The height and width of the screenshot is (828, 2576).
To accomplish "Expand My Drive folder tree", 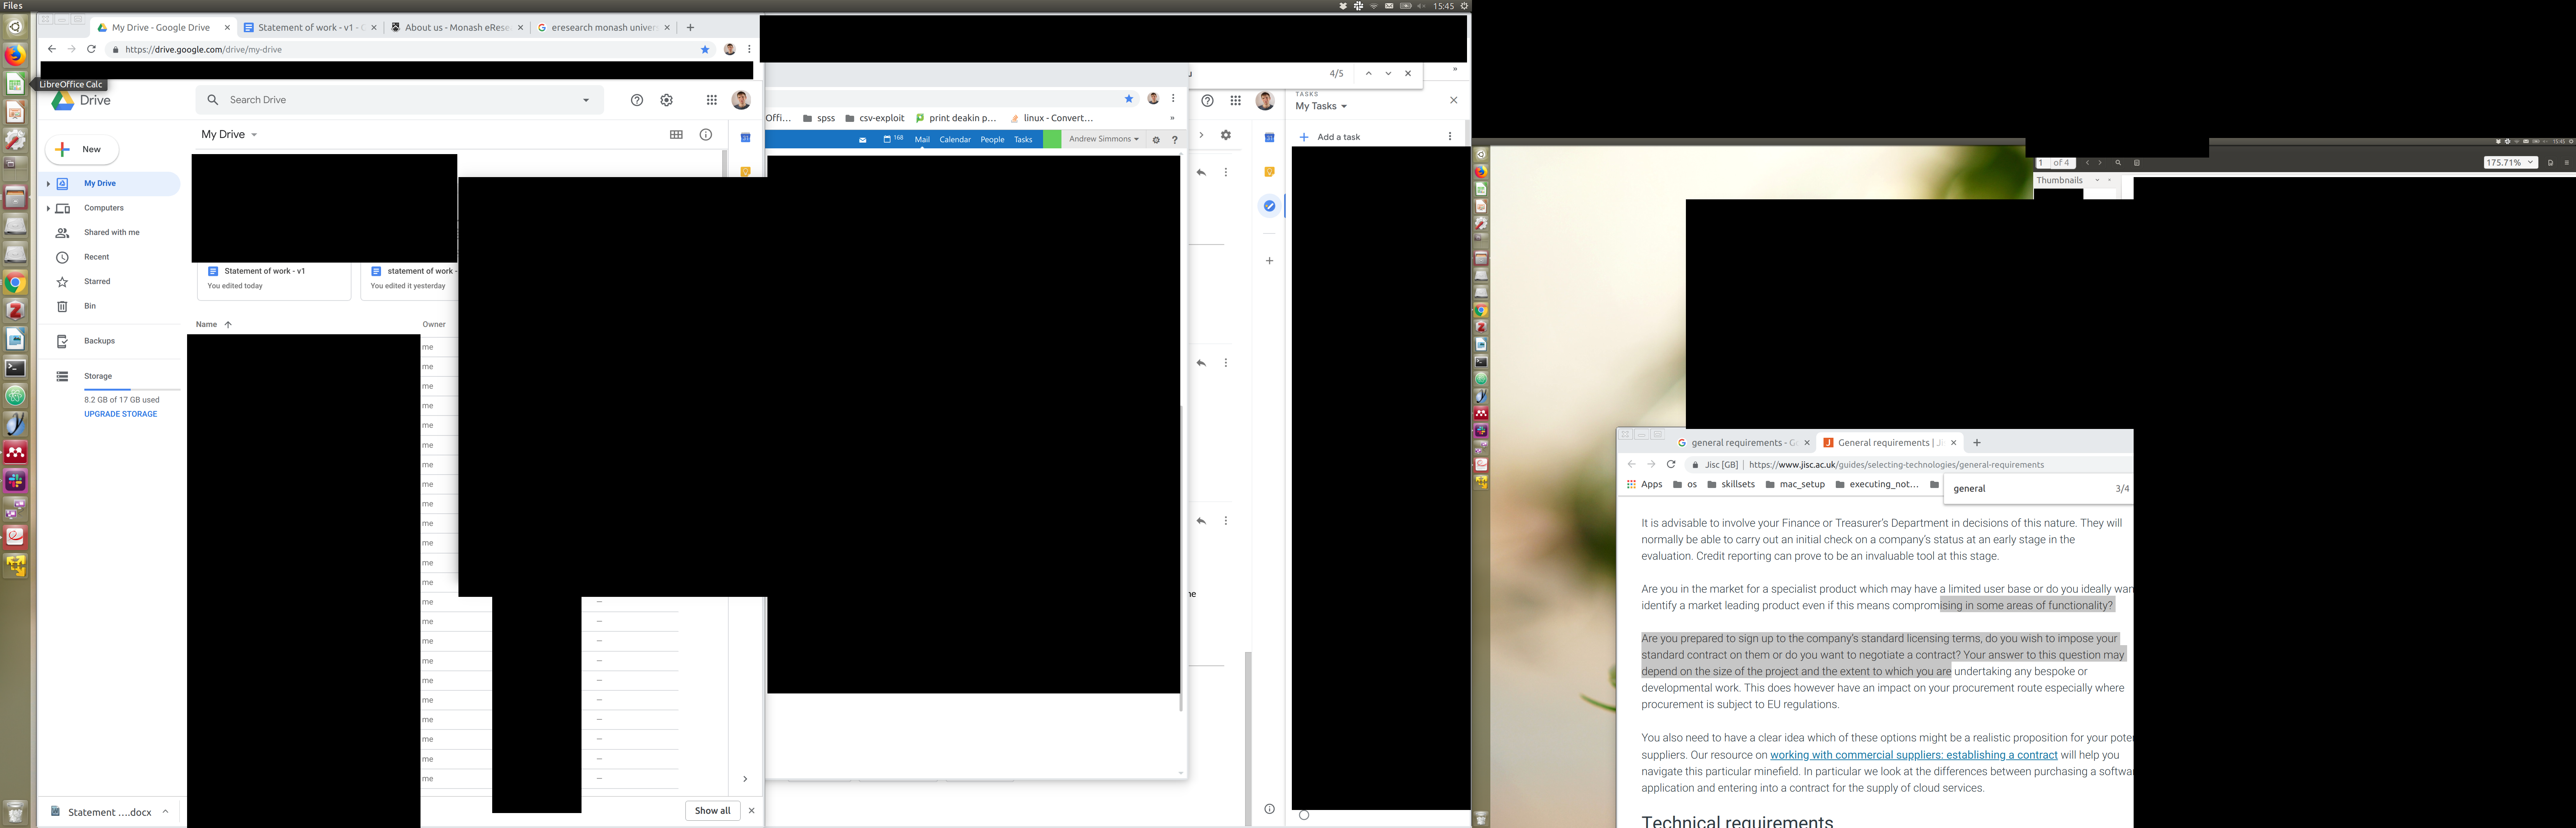I will point(48,184).
